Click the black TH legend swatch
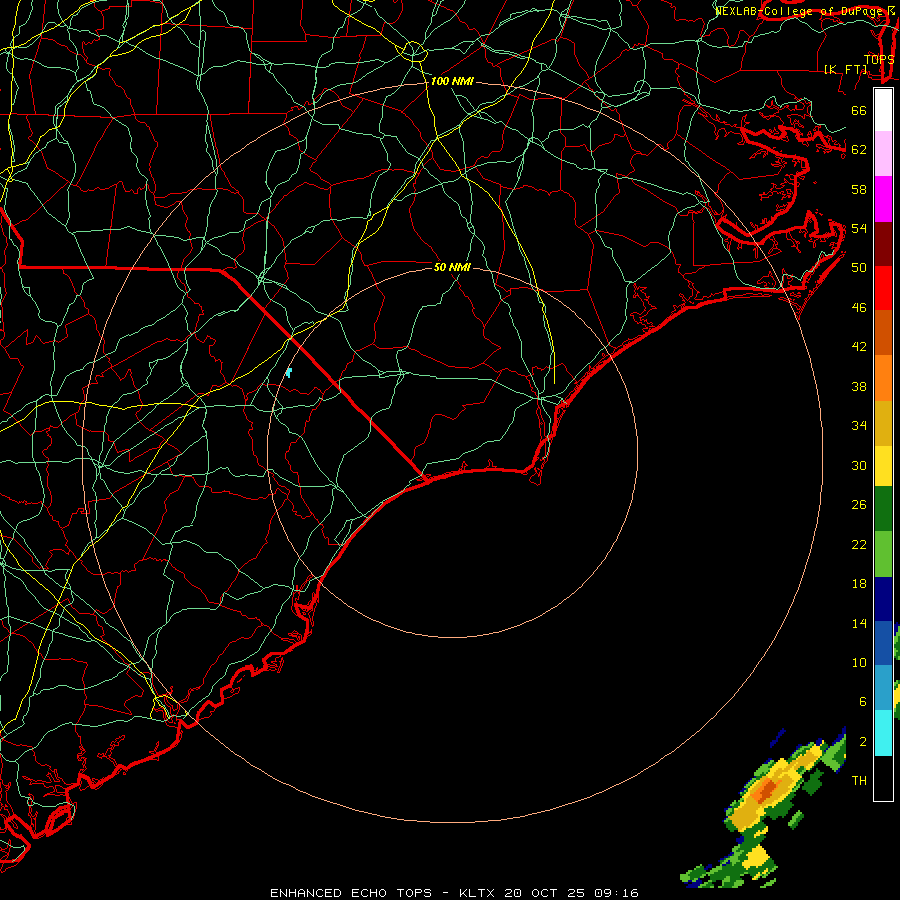This screenshot has height=900, width=900. pyautogui.click(x=883, y=778)
